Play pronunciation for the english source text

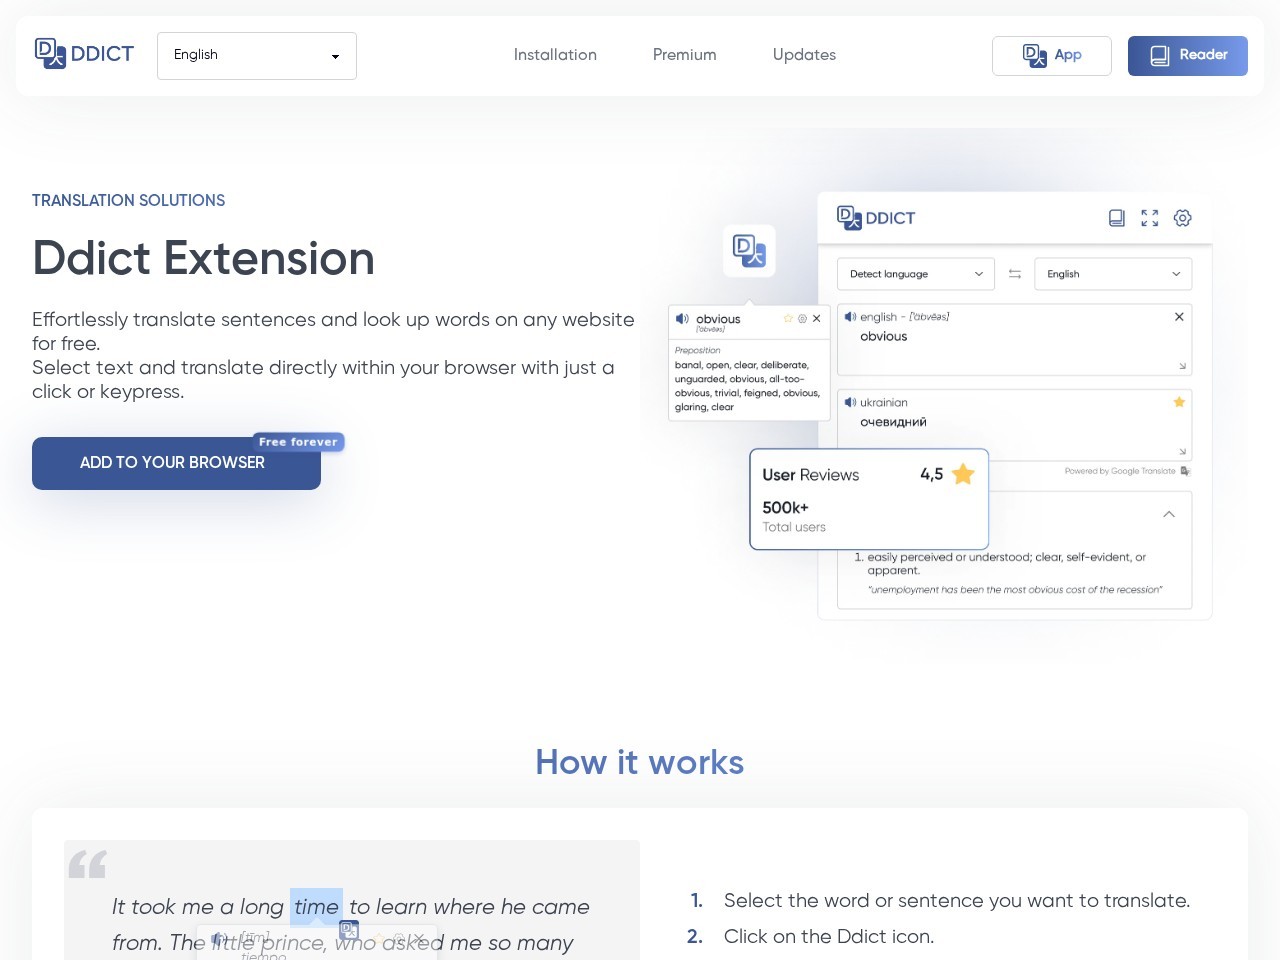tap(850, 317)
